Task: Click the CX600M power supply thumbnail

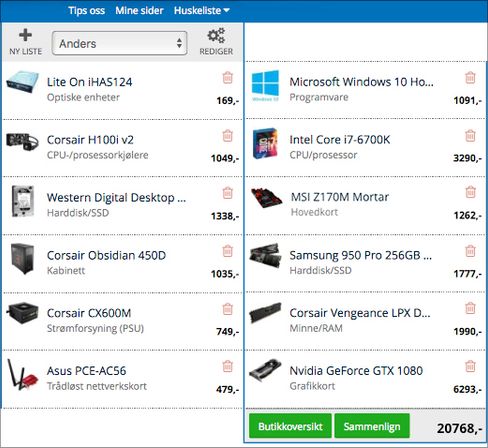Action: click(x=23, y=313)
